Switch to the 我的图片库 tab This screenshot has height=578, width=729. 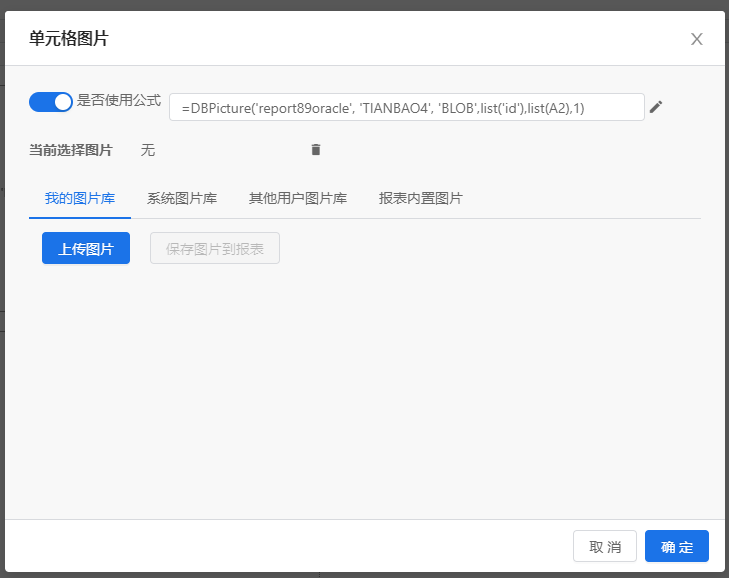click(80, 198)
